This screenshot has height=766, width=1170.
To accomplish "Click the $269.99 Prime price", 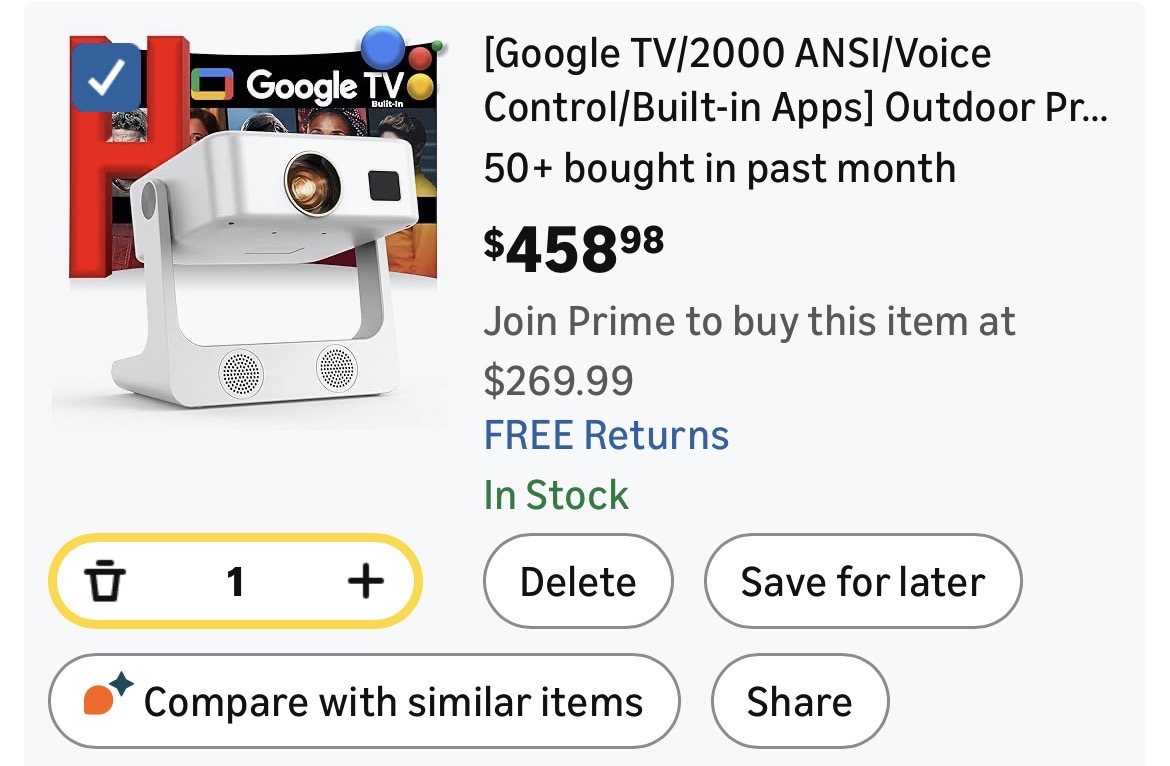I will [x=558, y=380].
